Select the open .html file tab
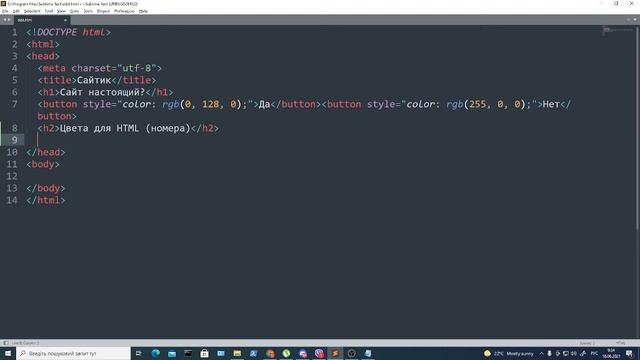This screenshot has width=640, height=360. coord(41,20)
